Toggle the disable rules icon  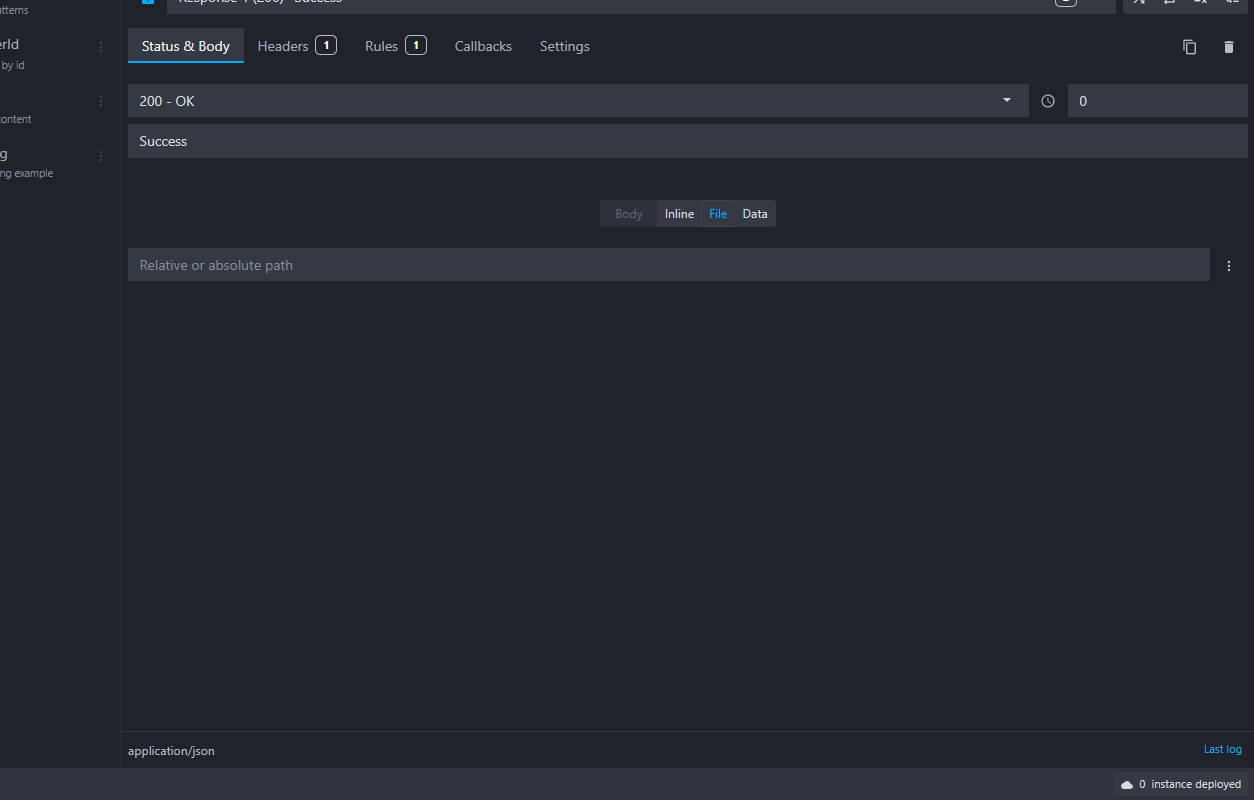coord(1199,4)
